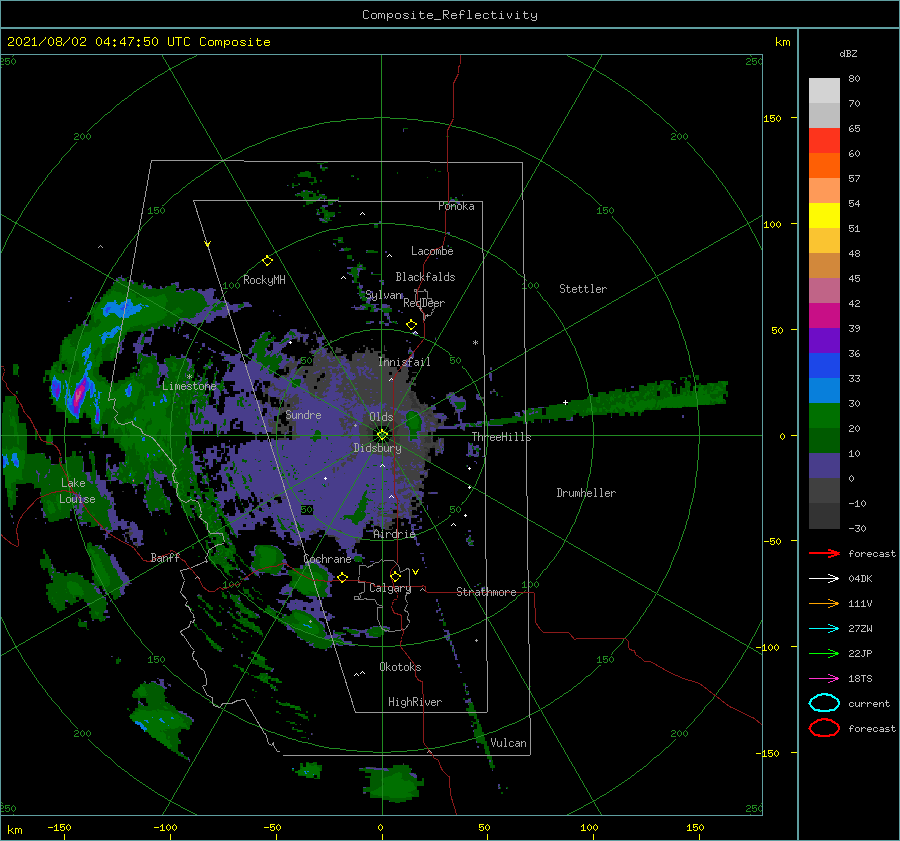Click the Stettler city label
Viewport: 900px width, 841px height.
point(583,289)
